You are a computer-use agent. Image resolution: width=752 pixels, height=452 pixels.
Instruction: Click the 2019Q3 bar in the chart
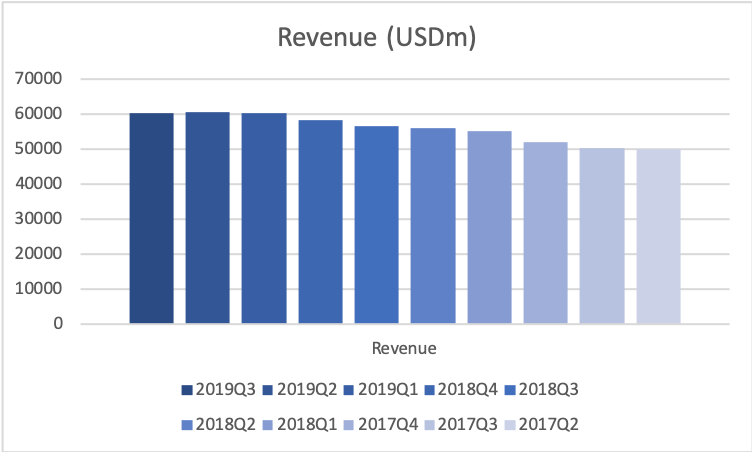click(152, 218)
